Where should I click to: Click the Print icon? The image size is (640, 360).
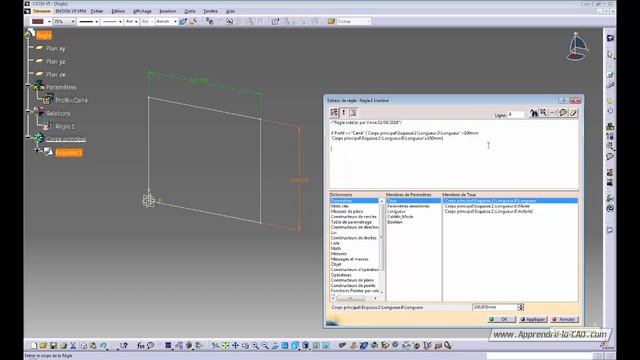(x=63, y=345)
